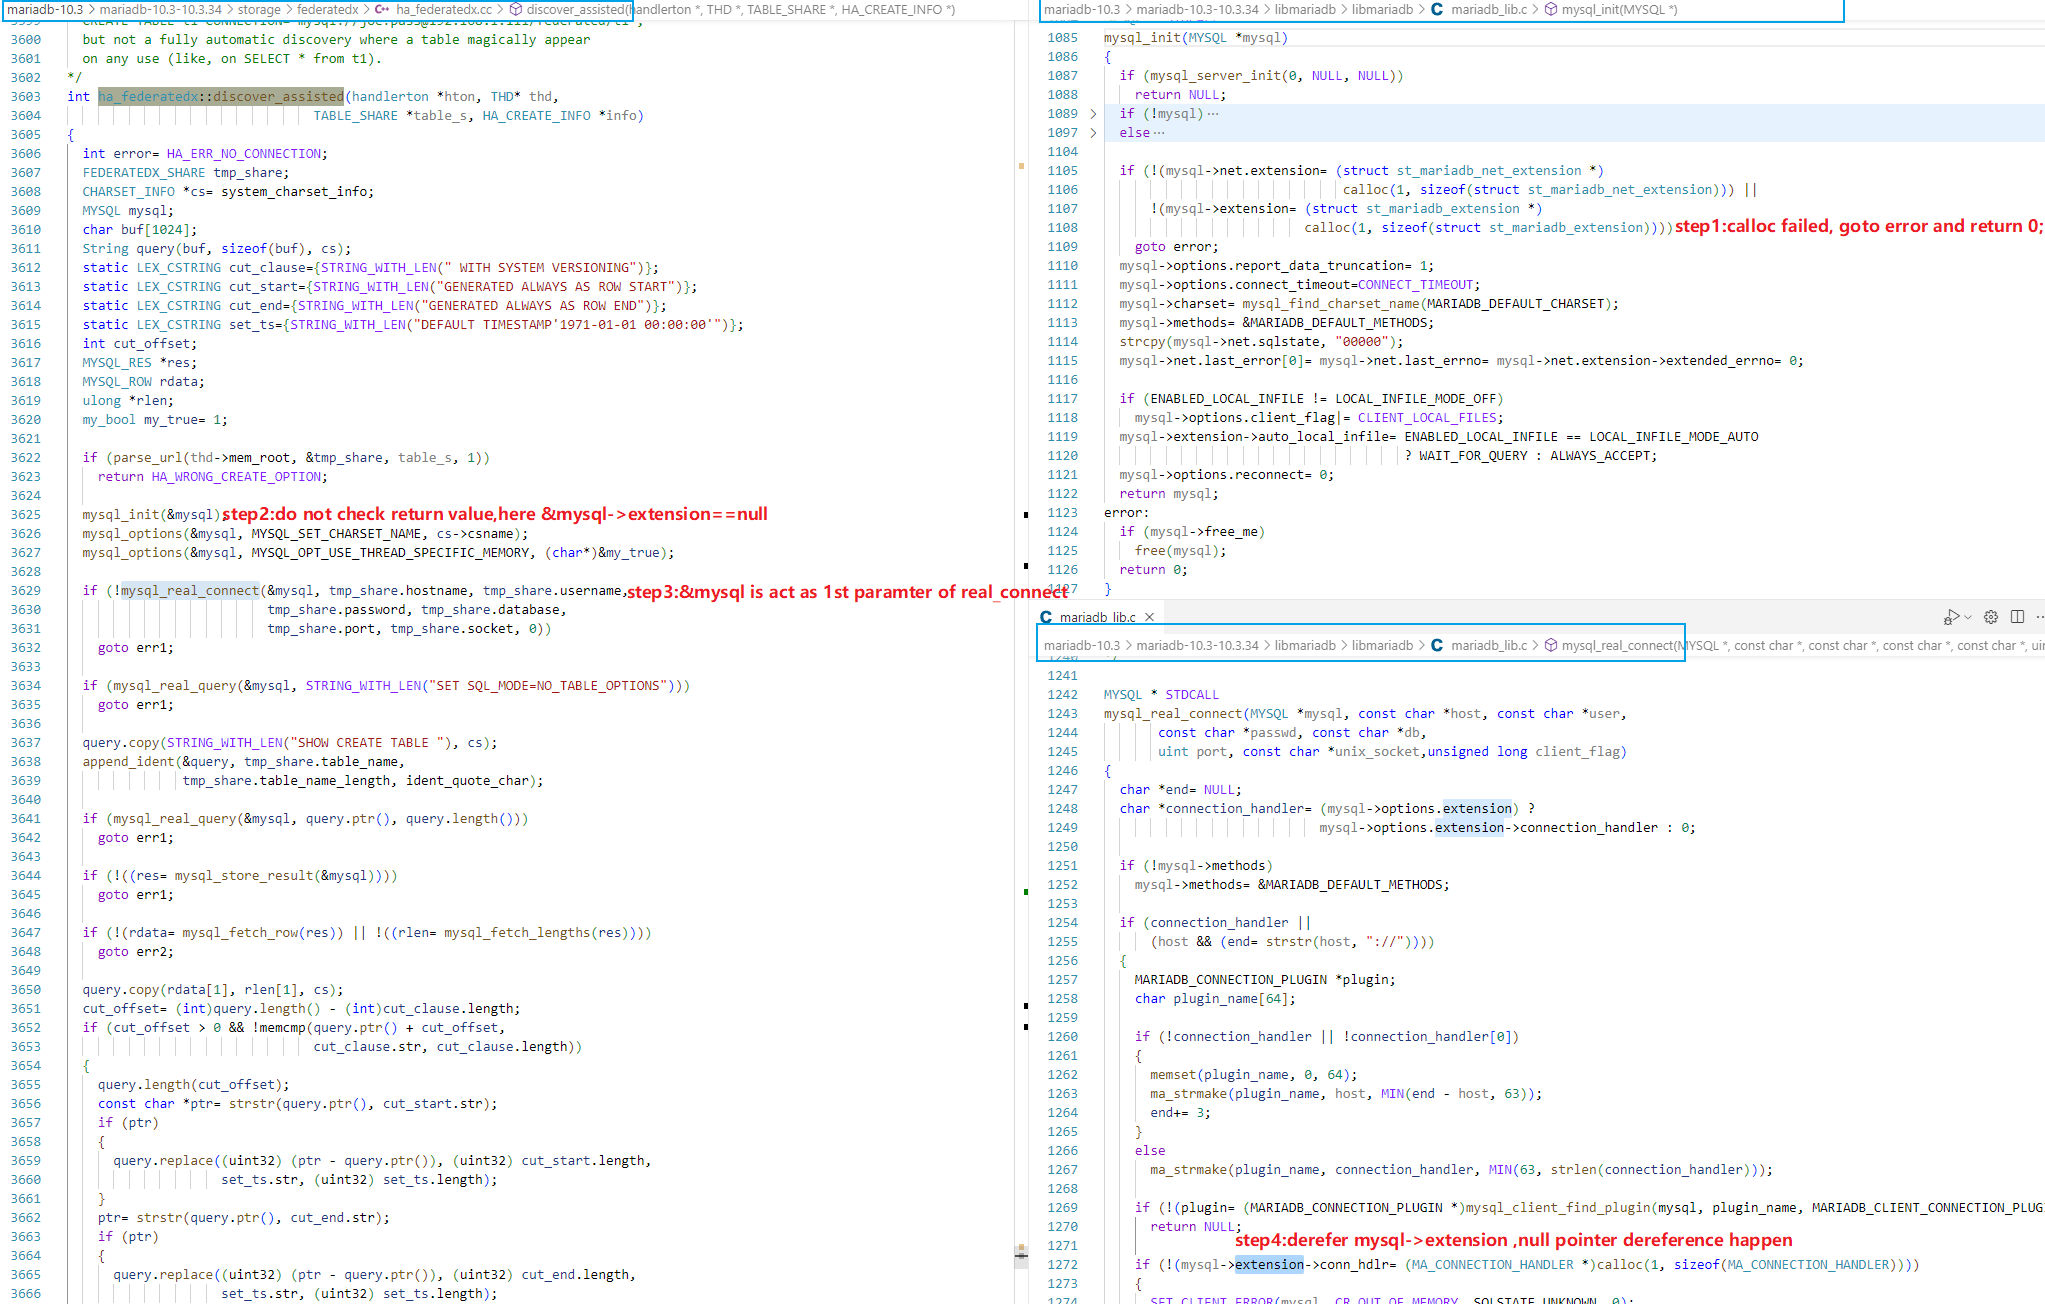Viewport: 2045px width, 1304px height.
Task: Click the Run or Debug play icon
Action: point(1950,617)
